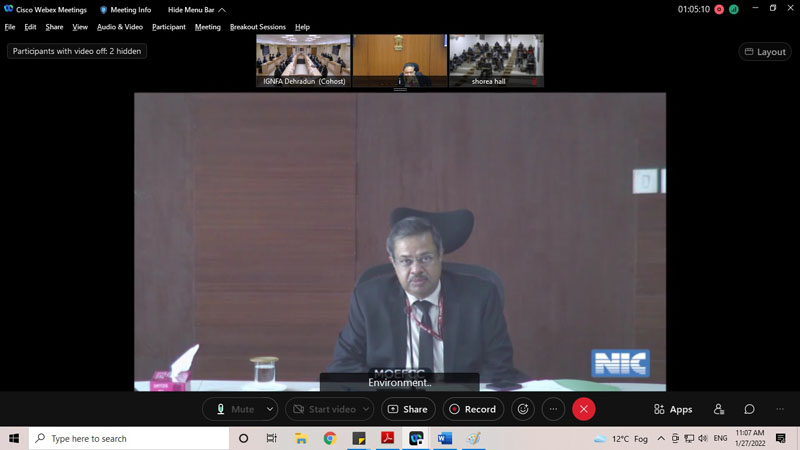
Task: Collapse the menu with Hide Menu Bar
Action: [196, 10]
